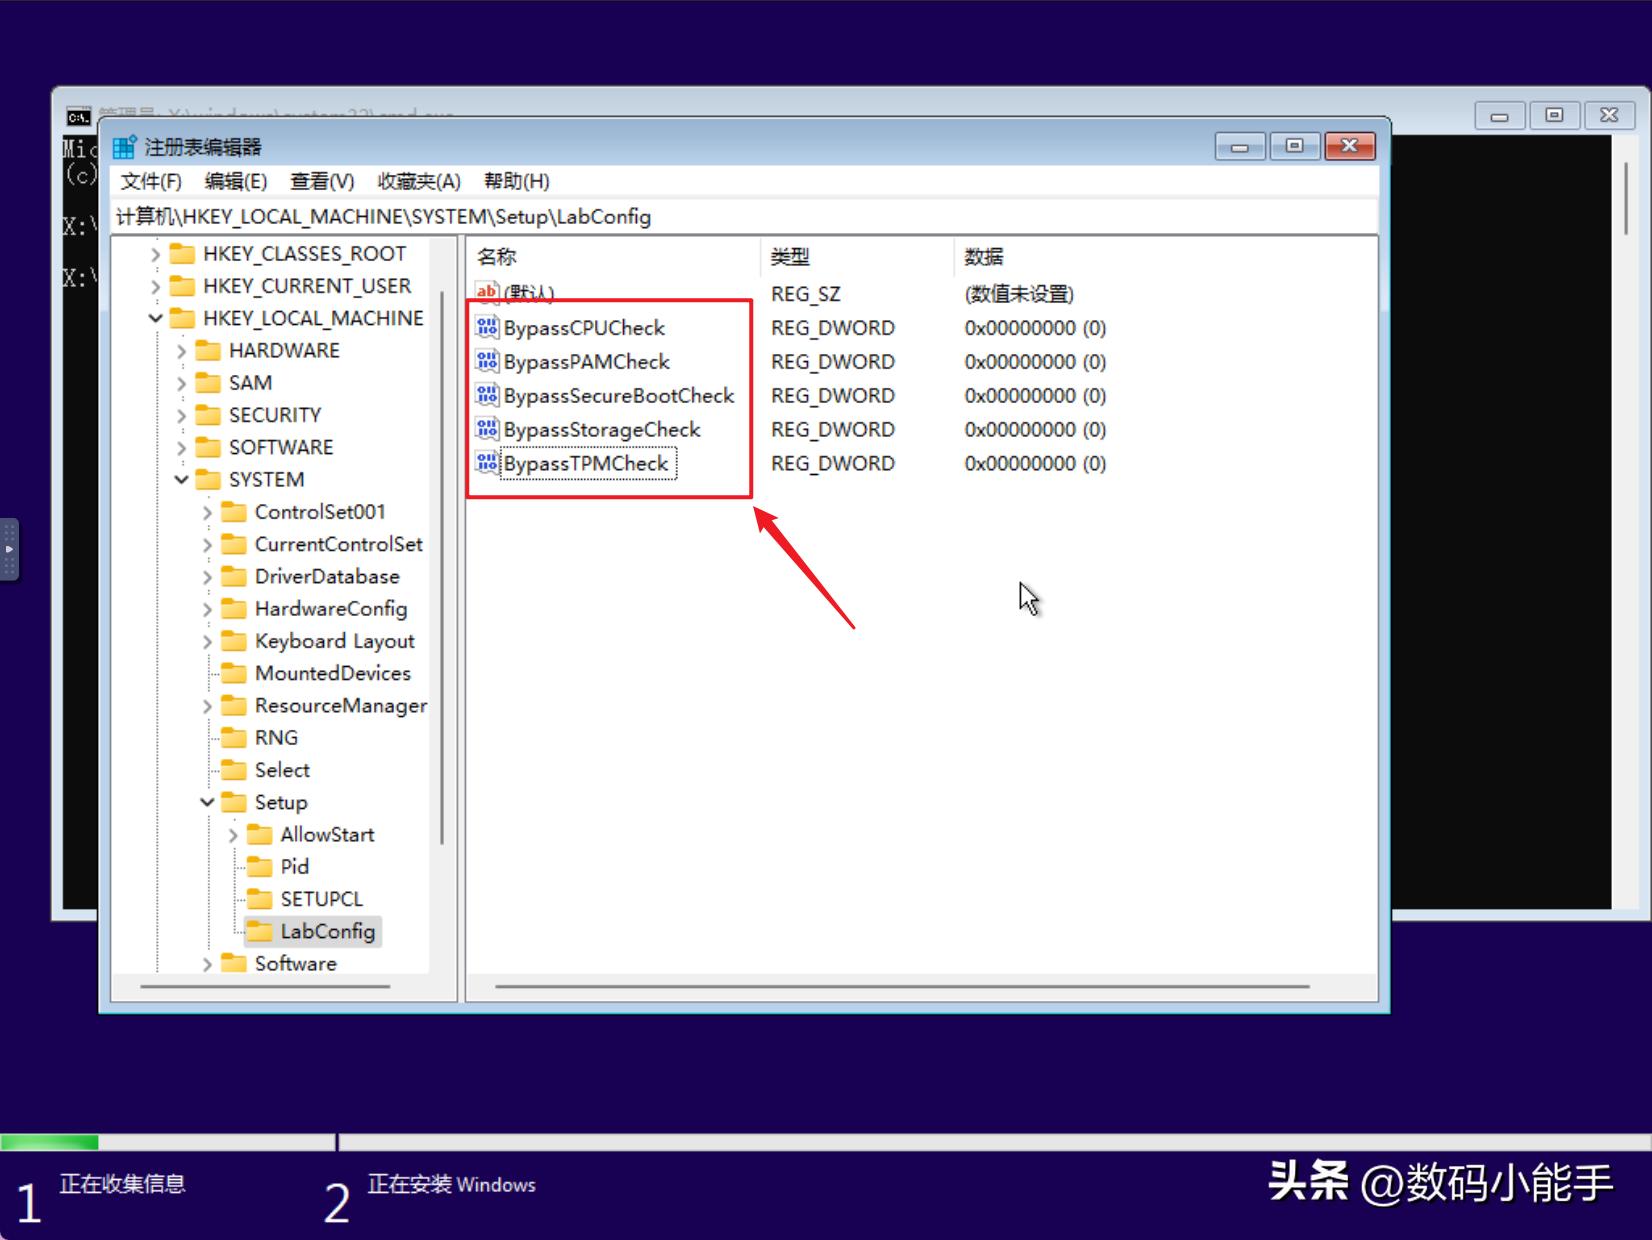Click the Registry Editor title bar icon
The image size is (1652, 1240).
[x=124, y=147]
